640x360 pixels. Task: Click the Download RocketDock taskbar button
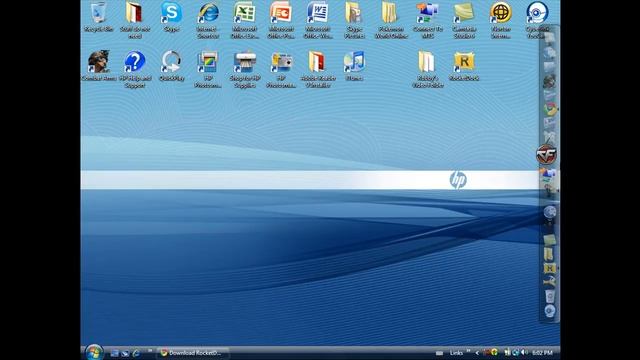click(192, 353)
